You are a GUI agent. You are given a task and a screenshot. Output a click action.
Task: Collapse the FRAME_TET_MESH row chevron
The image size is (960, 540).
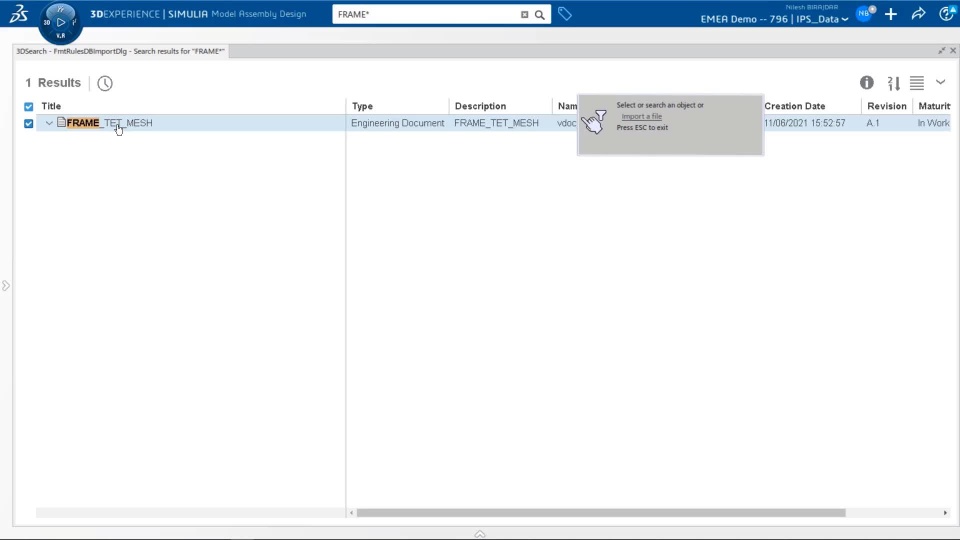tap(49, 123)
